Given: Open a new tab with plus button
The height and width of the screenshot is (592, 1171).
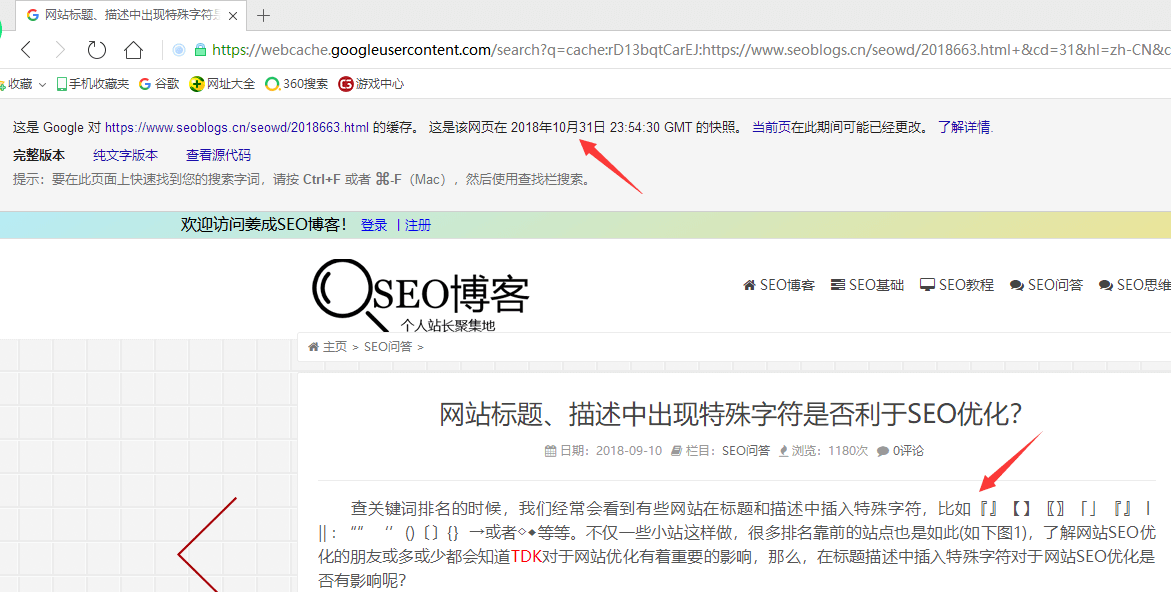Looking at the screenshot, I should pos(264,16).
